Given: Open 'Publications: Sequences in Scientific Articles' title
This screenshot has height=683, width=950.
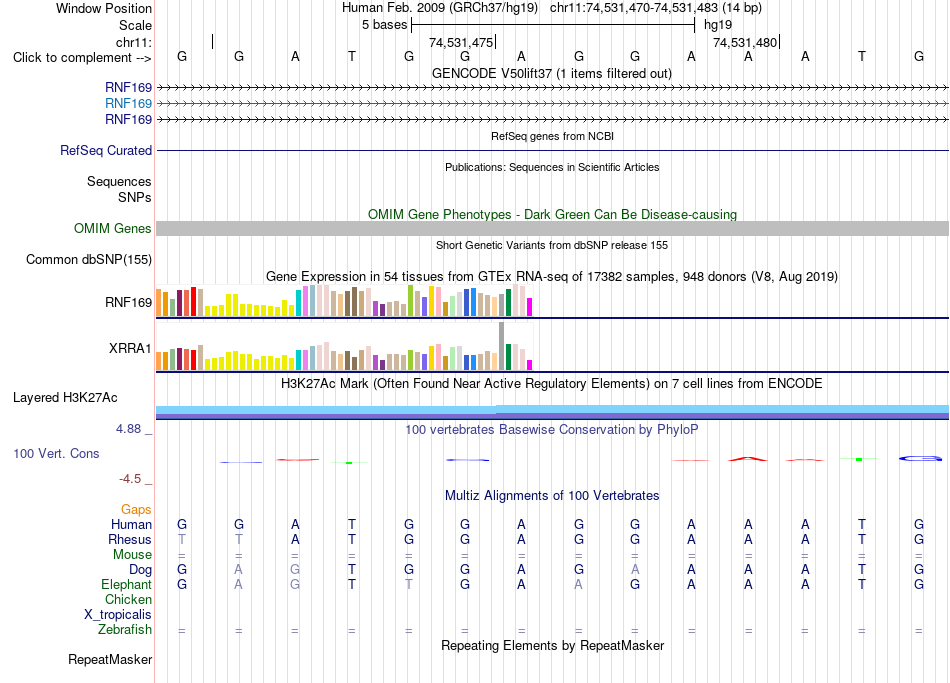Looking at the screenshot, I should pyautogui.click(x=552, y=167).
